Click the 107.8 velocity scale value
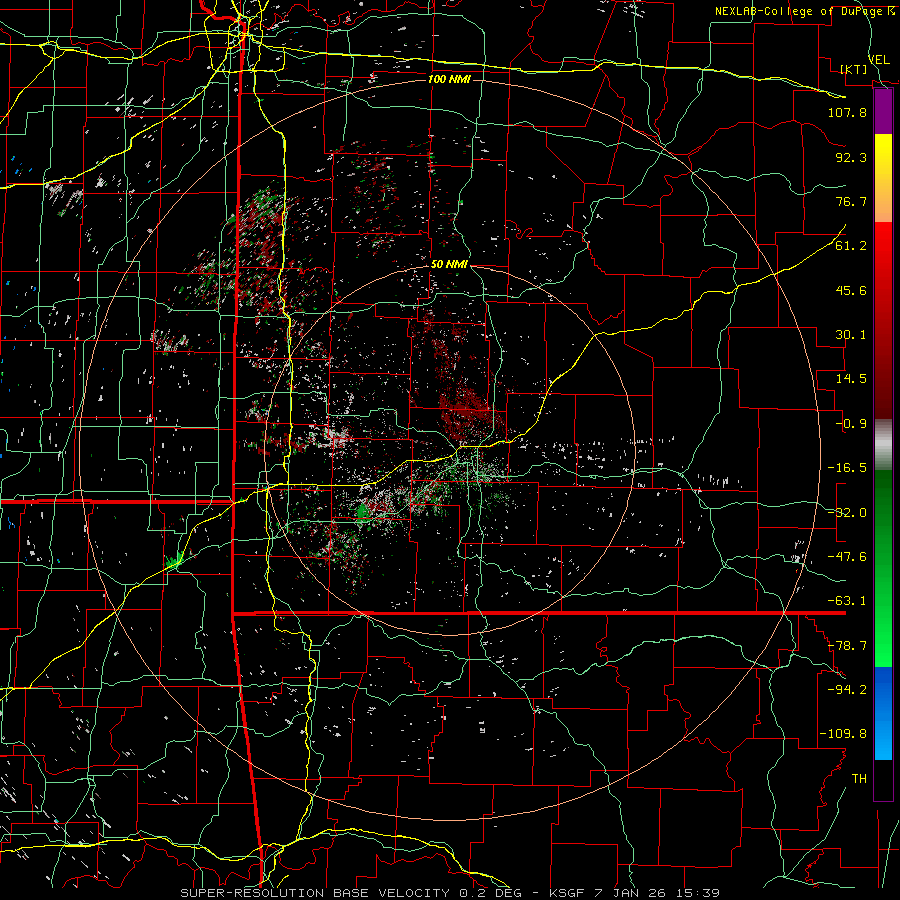The height and width of the screenshot is (900, 900). coord(847,112)
